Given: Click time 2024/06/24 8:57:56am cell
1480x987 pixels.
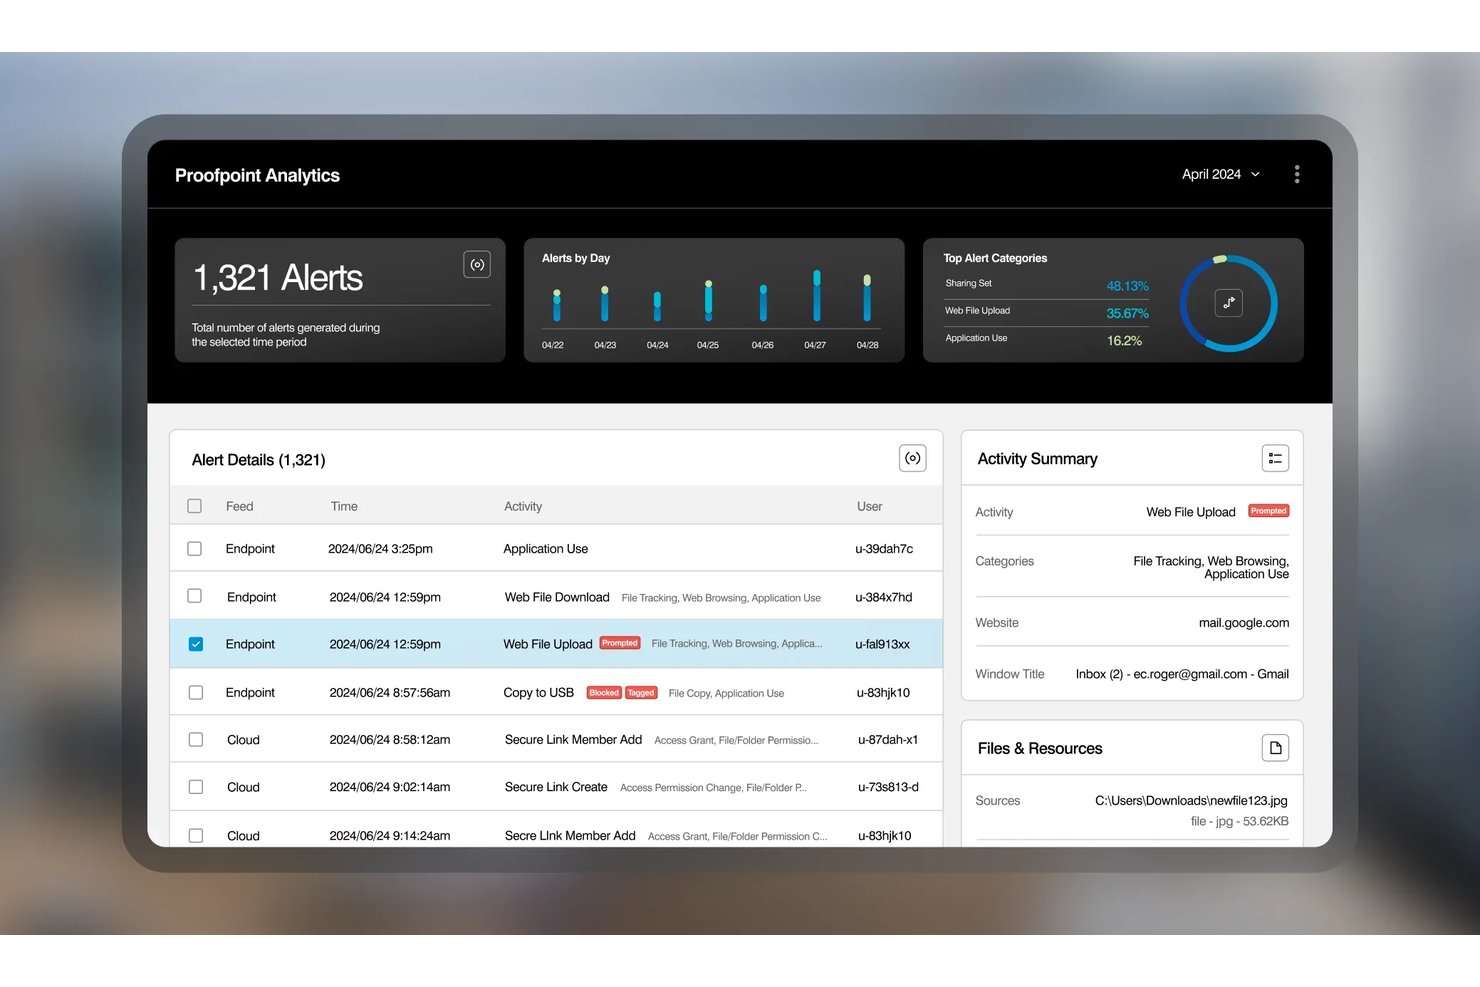Looking at the screenshot, I should (390, 692).
